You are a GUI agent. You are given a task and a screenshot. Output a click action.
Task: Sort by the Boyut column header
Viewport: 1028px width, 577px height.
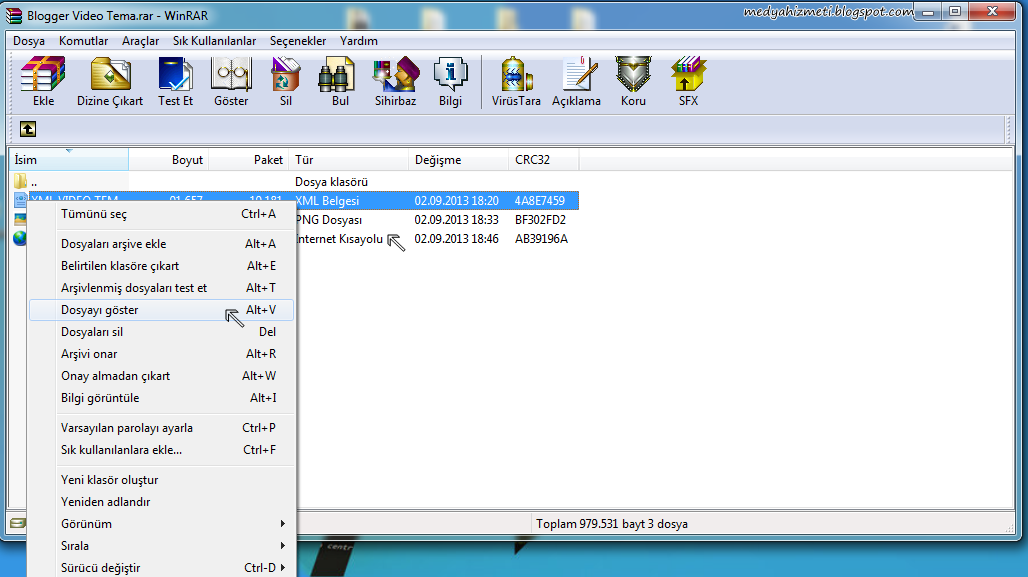click(168, 160)
